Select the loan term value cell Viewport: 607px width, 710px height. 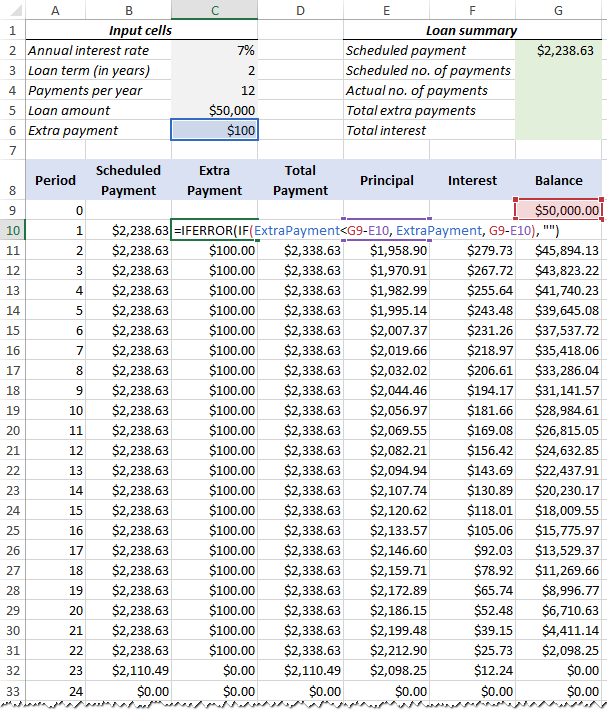[x=214, y=70]
